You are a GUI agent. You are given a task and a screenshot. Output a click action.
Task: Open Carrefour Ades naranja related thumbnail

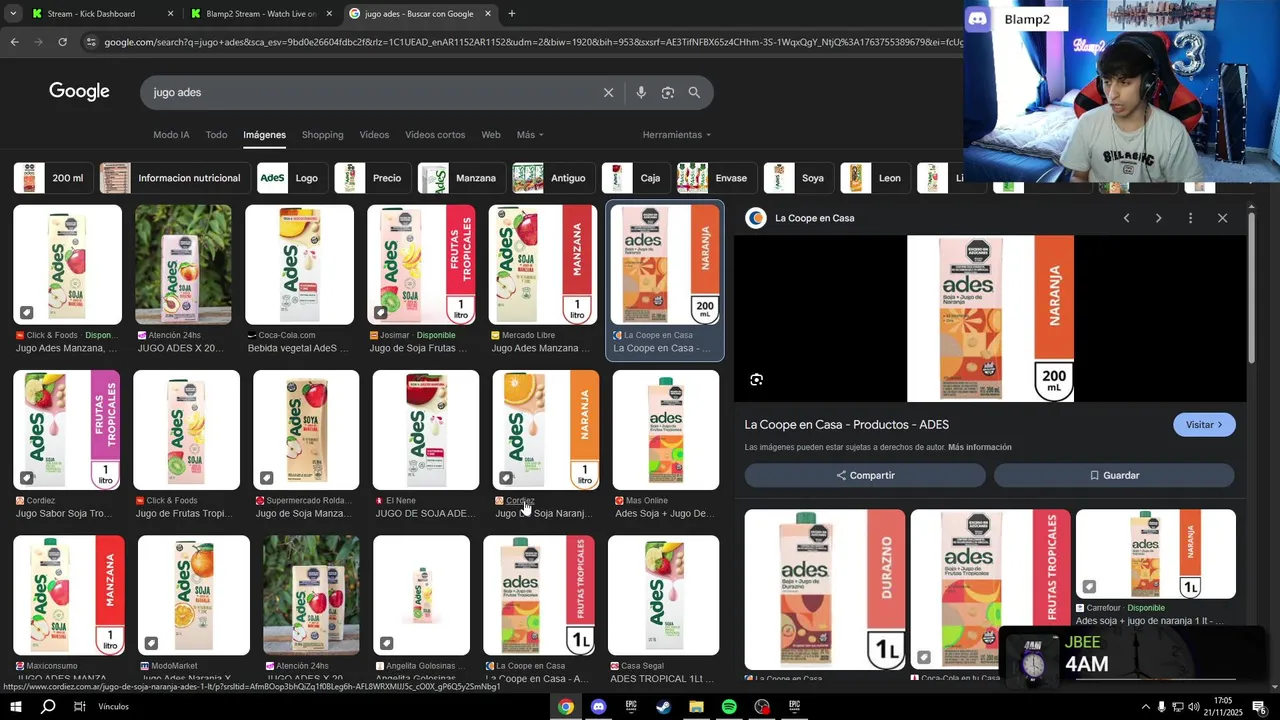[1156, 554]
